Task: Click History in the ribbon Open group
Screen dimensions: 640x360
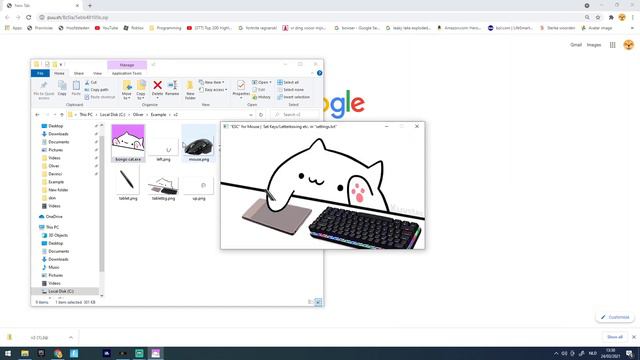Action: click(x=261, y=97)
